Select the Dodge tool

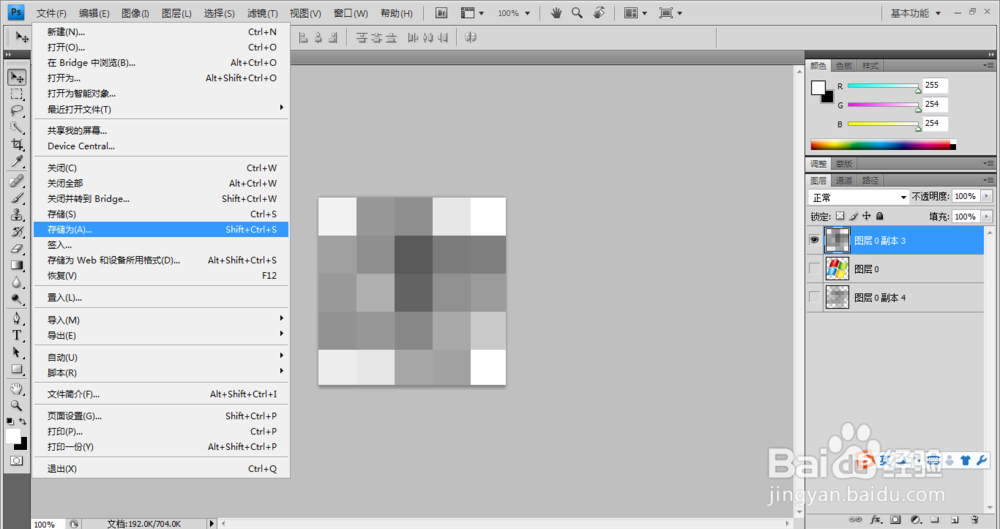coord(17,299)
